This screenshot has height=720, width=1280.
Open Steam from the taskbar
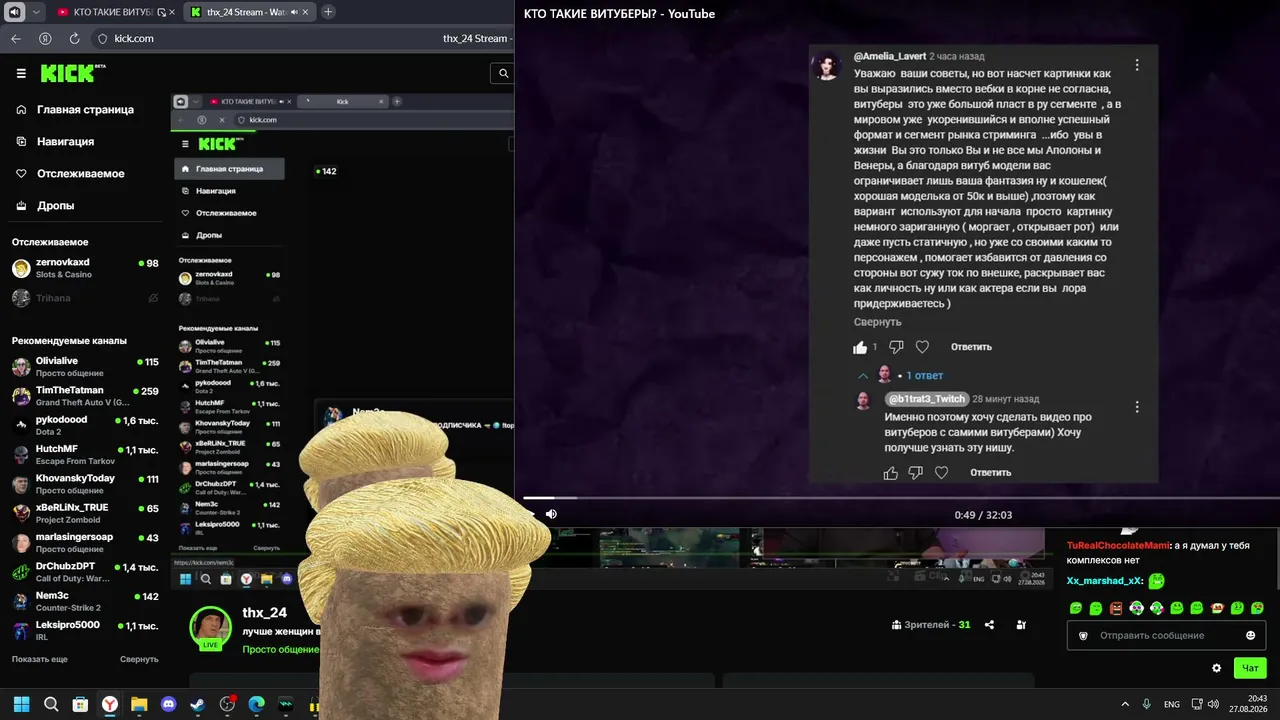coord(198,704)
